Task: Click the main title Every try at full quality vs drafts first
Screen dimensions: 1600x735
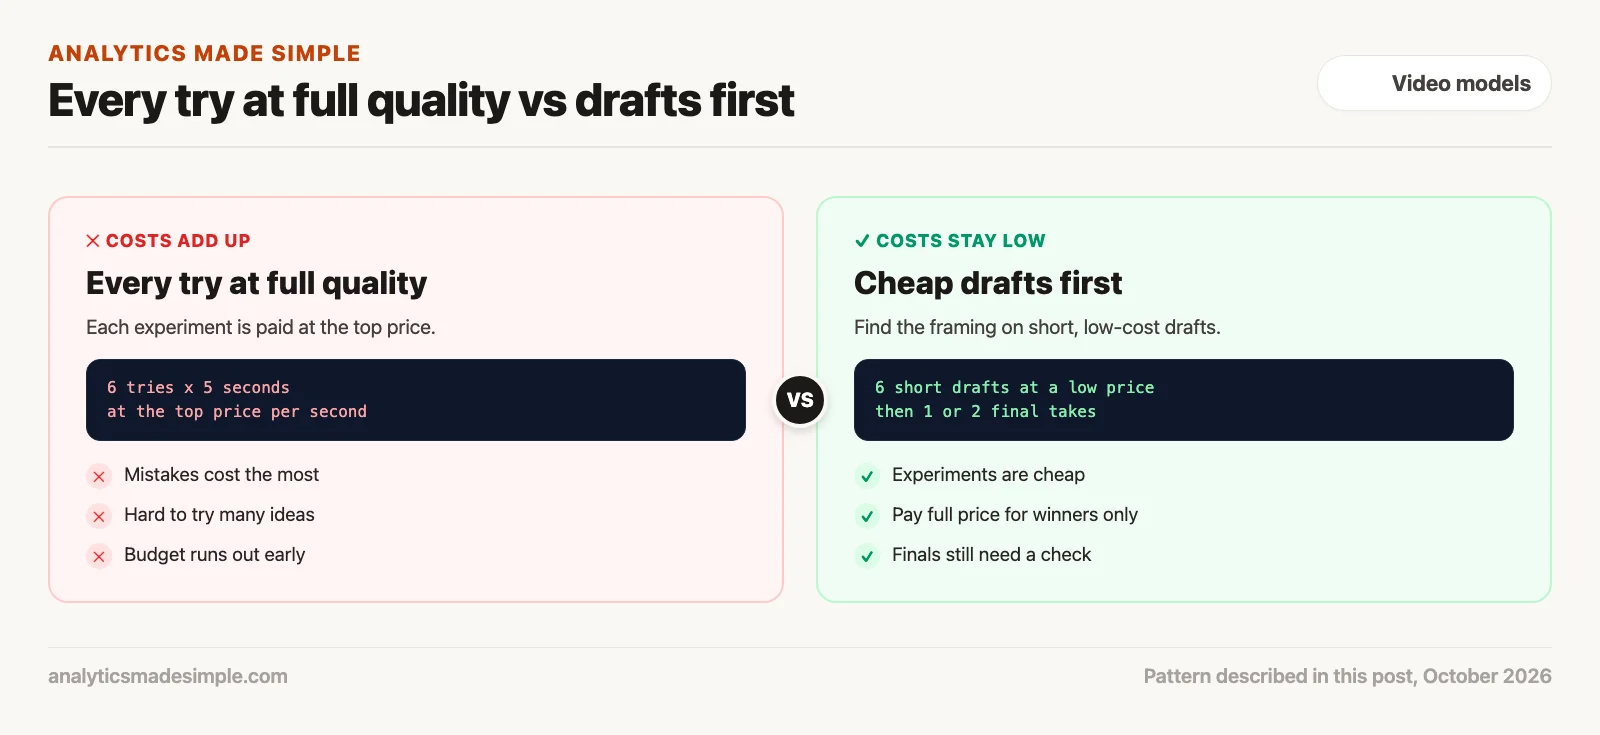Action: click(421, 101)
